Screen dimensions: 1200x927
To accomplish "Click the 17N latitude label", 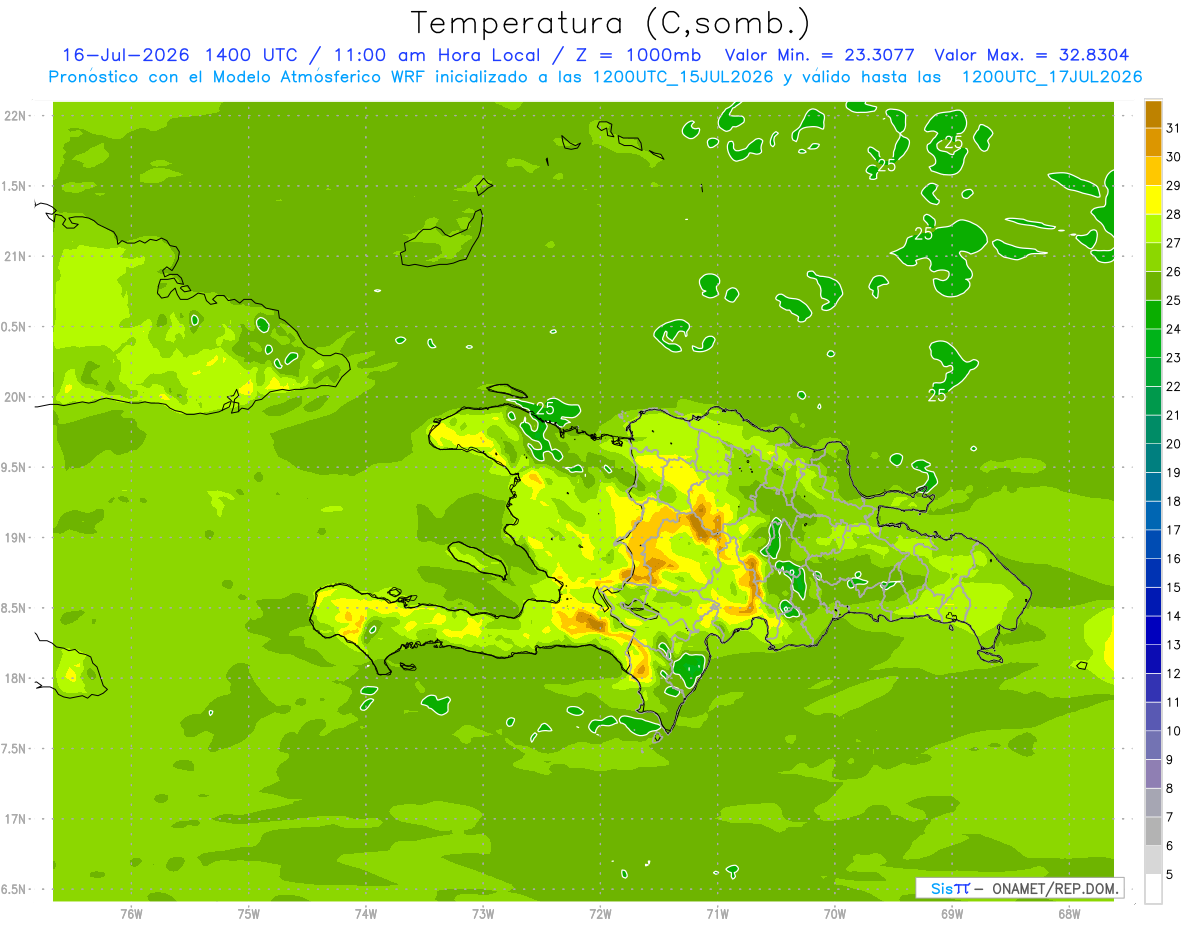I will (x=17, y=819).
